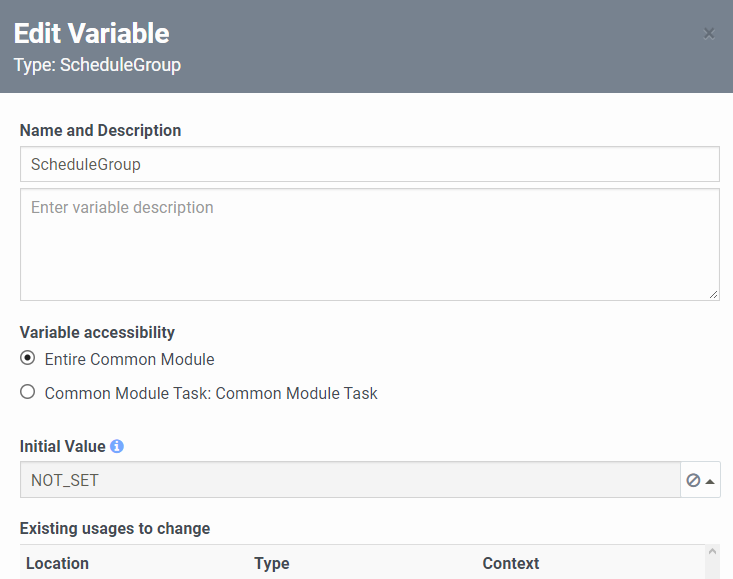Sort by the Context column header
Screen dimensions: 733x579
[x=510, y=563]
